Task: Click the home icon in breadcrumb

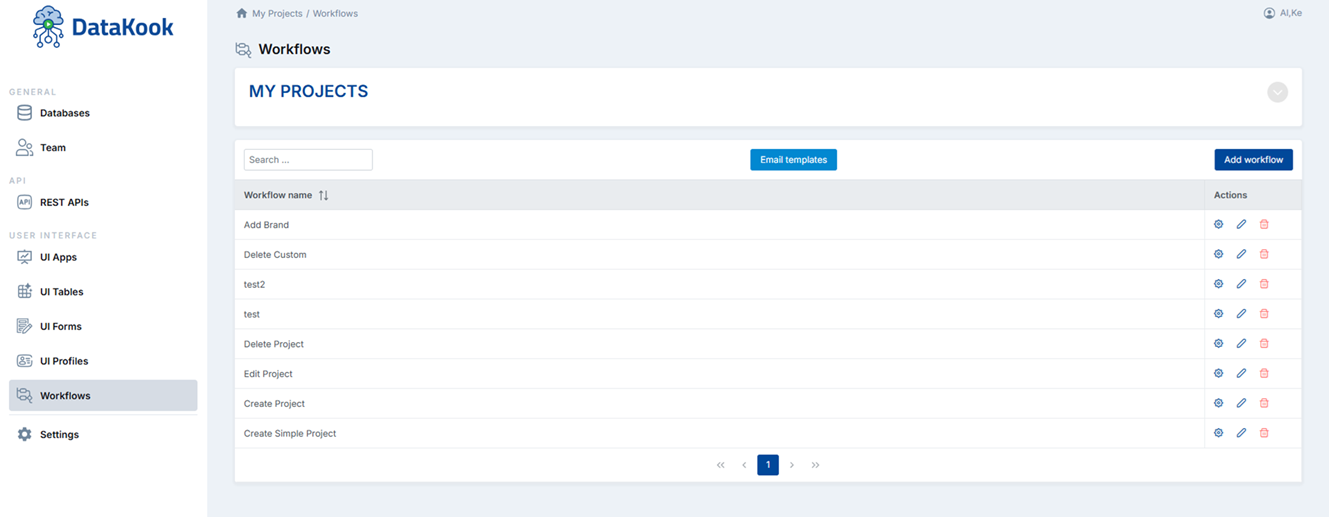Action: pos(241,13)
